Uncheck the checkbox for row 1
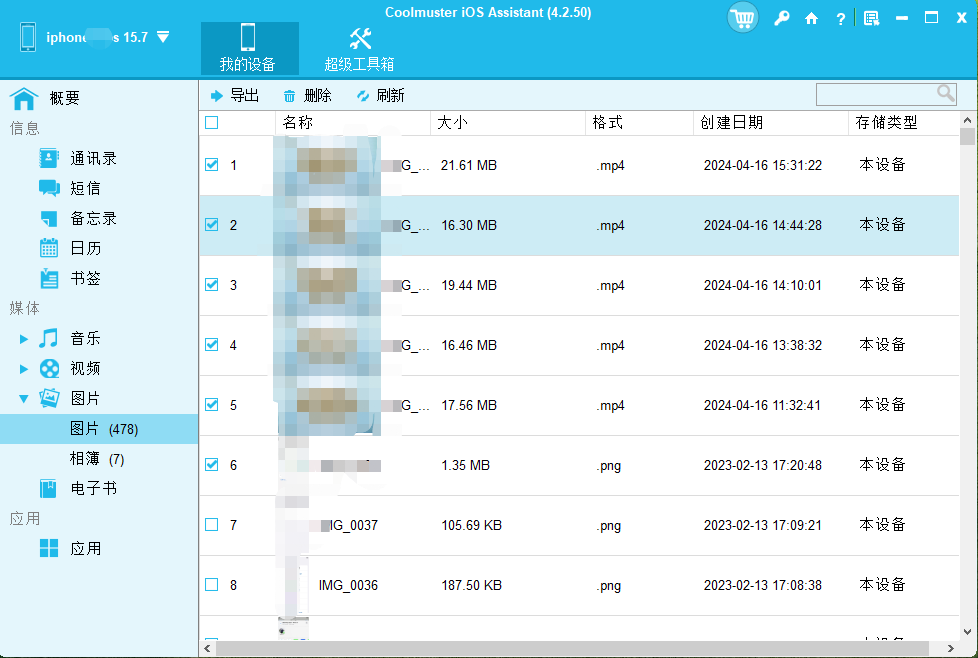 pos(211,165)
